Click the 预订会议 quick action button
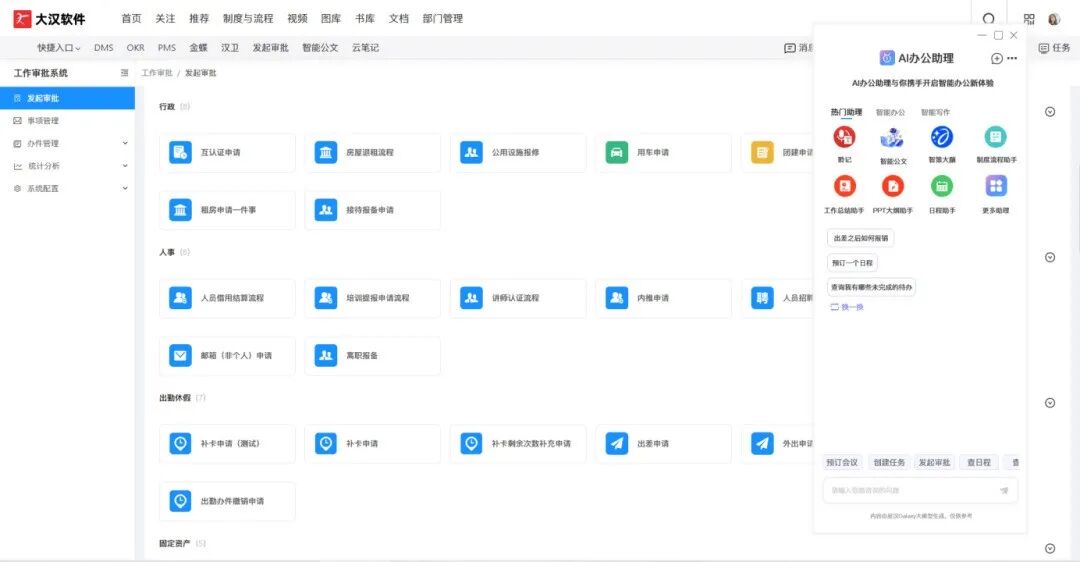1080x562 pixels. (x=842, y=462)
